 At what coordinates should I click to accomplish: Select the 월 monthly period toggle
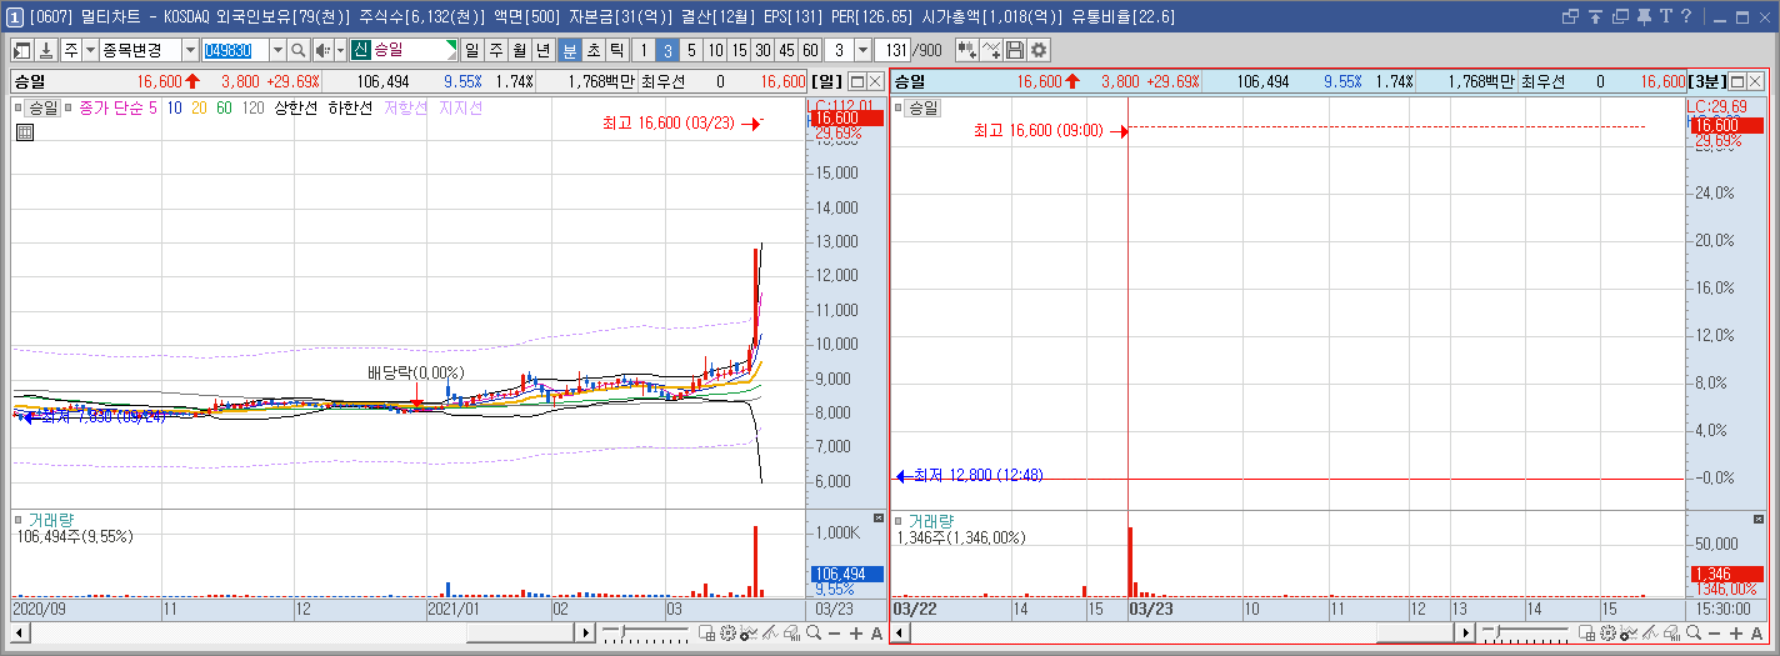point(520,50)
